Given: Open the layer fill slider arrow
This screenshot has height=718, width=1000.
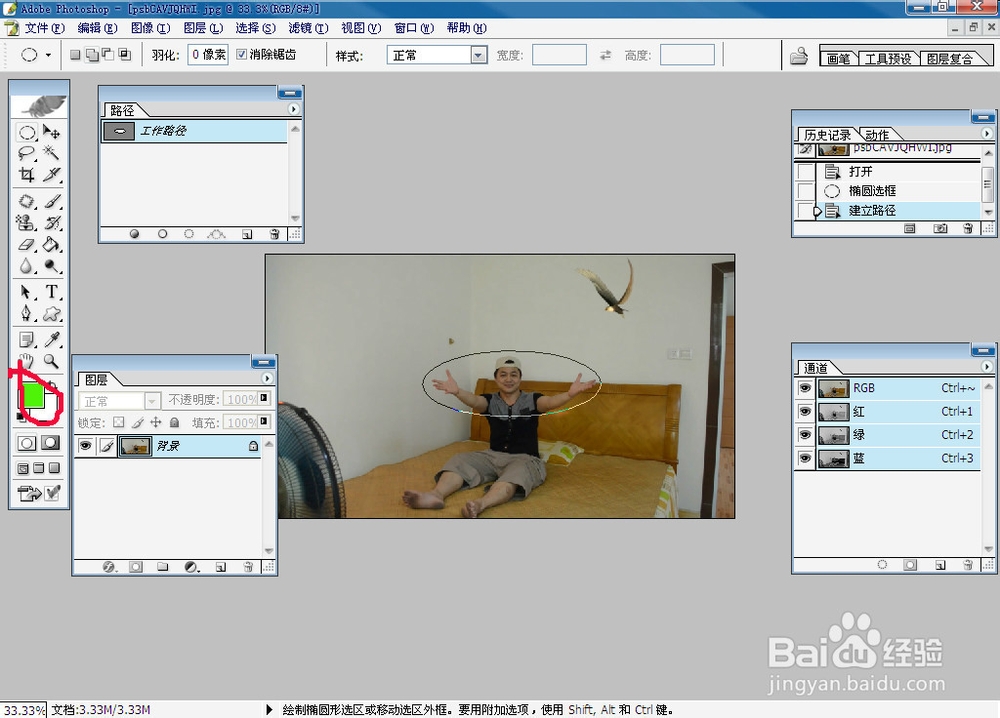Looking at the screenshot, I should click(x=263, y=422).
